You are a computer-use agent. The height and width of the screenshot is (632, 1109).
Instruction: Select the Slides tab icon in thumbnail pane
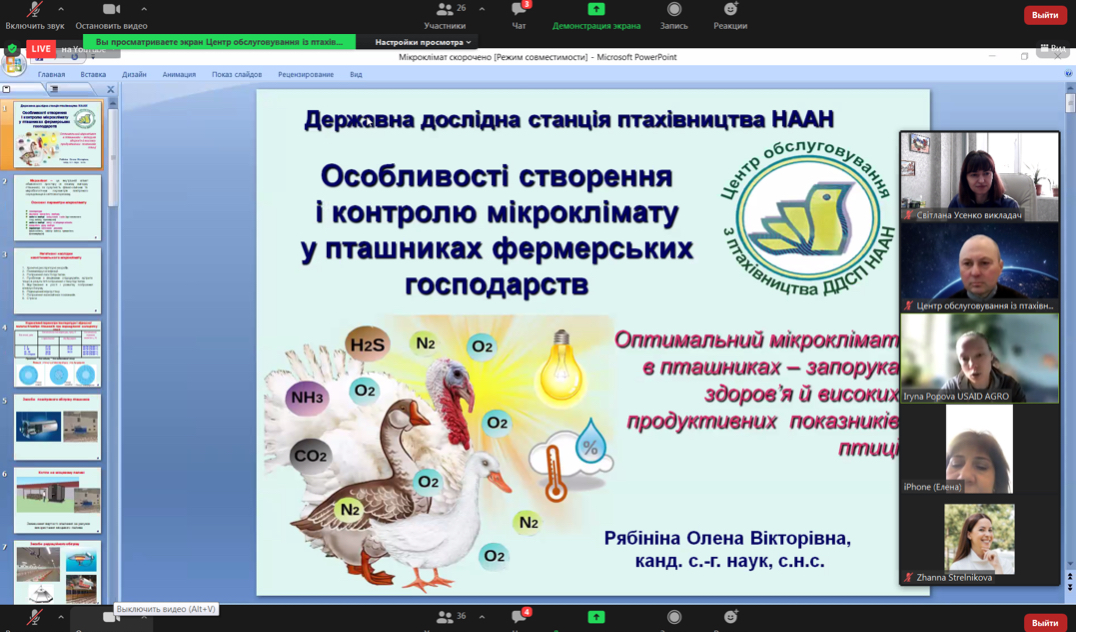point(7,89)
